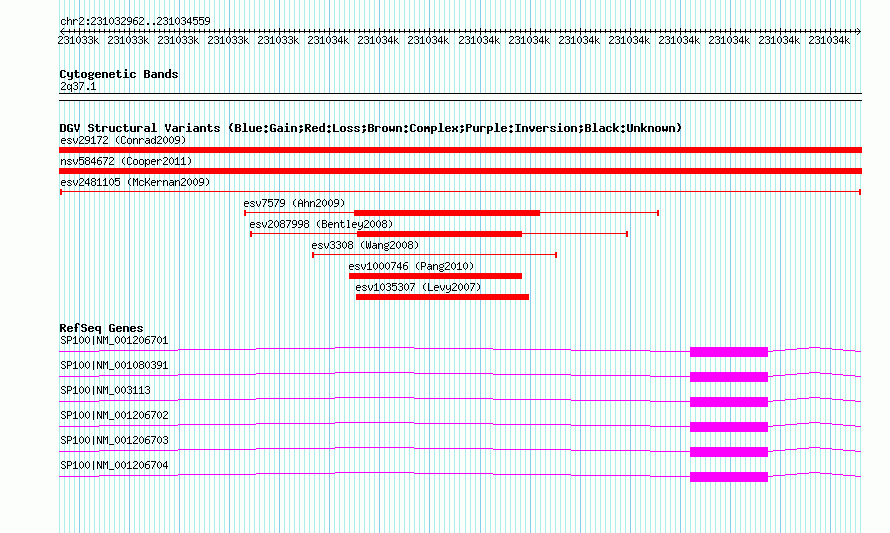
Task: Open transcript SP100|NM_001206703 label
Action: coord(114,440)
